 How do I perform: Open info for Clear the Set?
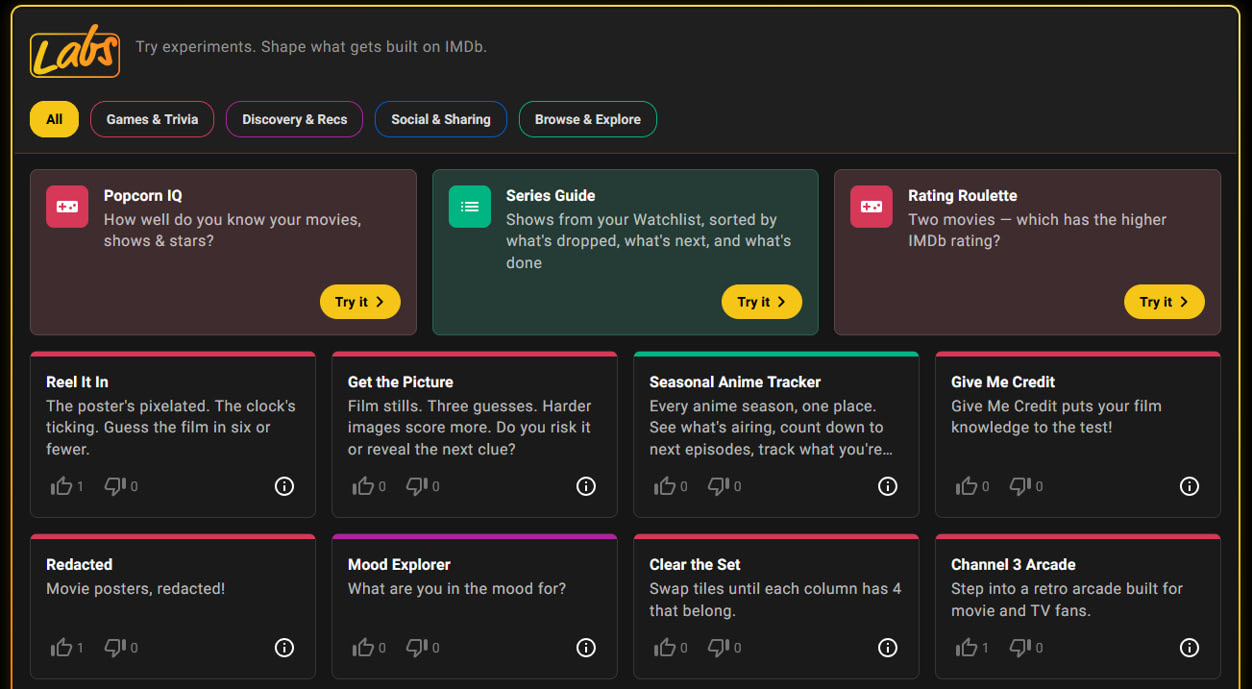pos(888,648)
